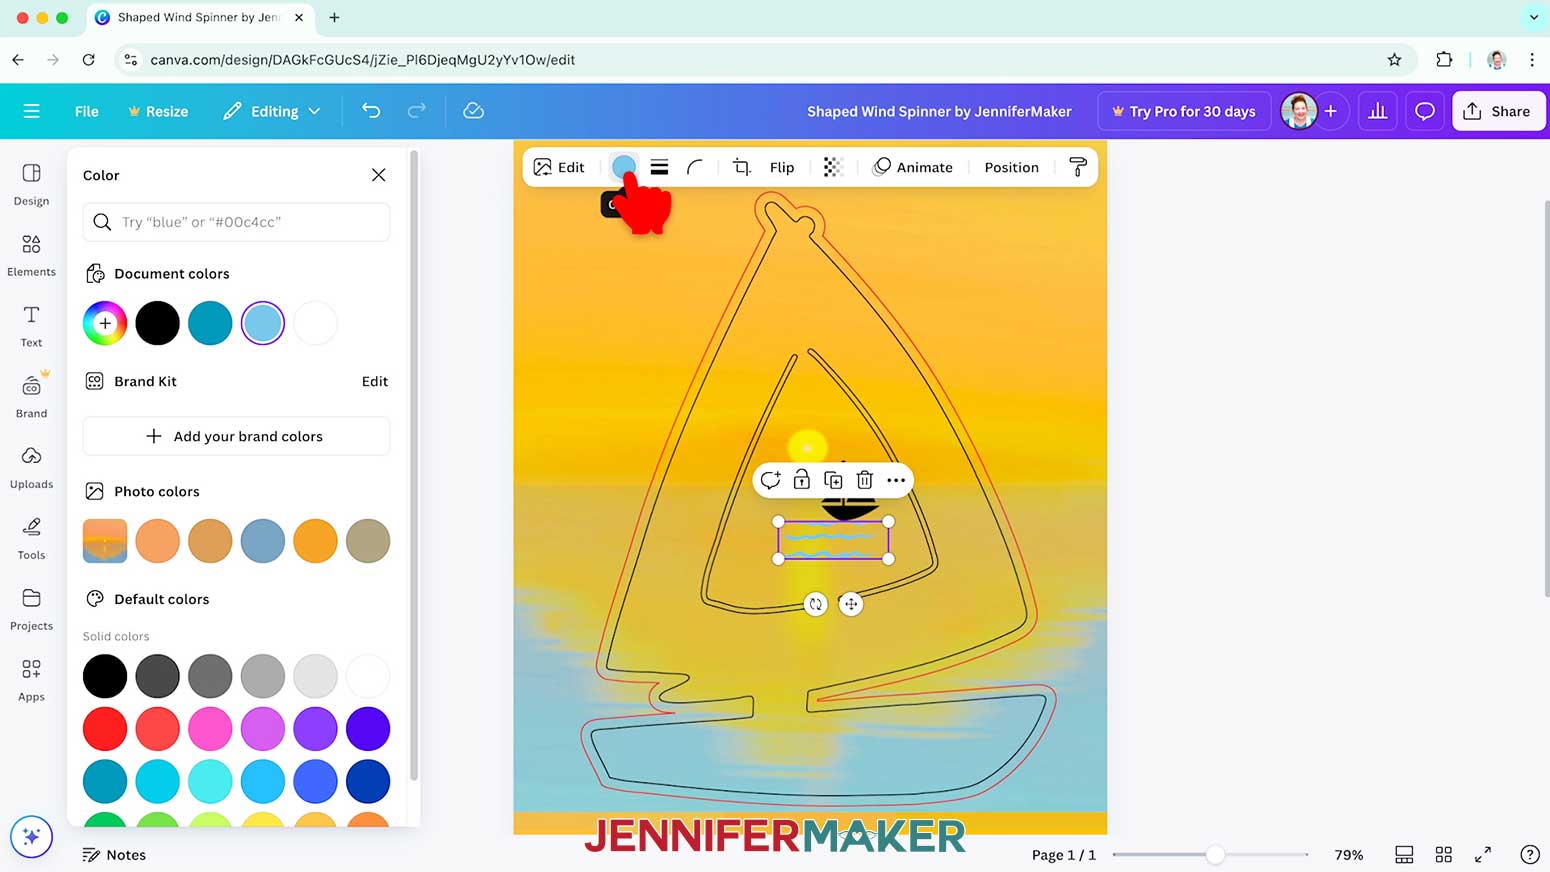Viewport: 1550px width, 872px height.
Task: Click the blue color swatch in toolbar
Action: pyautogui.click(x=623, y=166)
